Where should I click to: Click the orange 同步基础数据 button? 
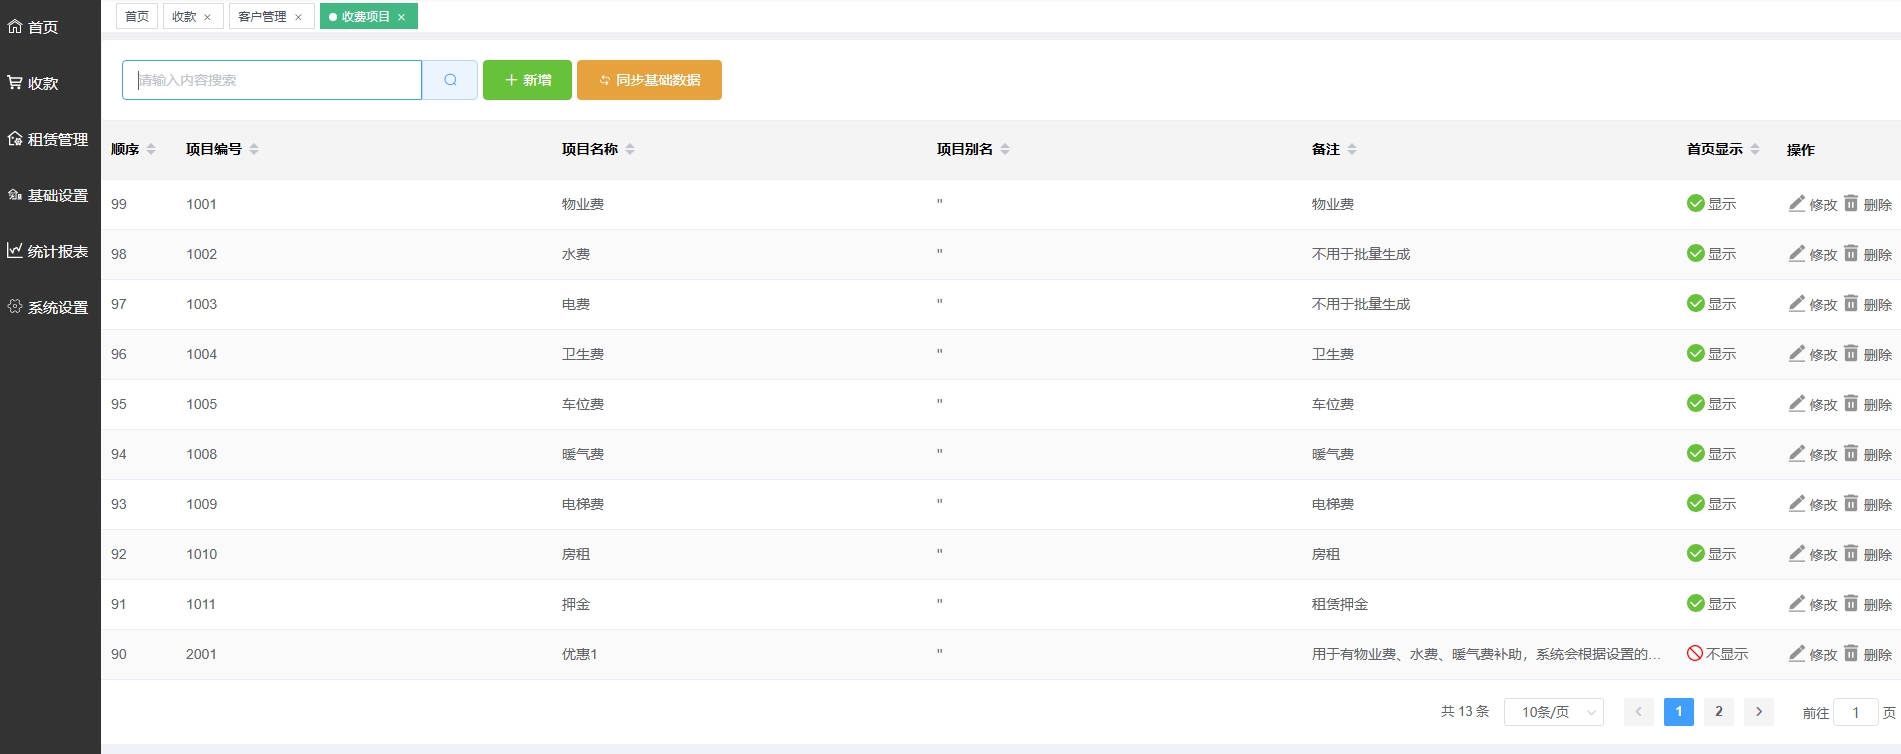click(x=649, y=80)
